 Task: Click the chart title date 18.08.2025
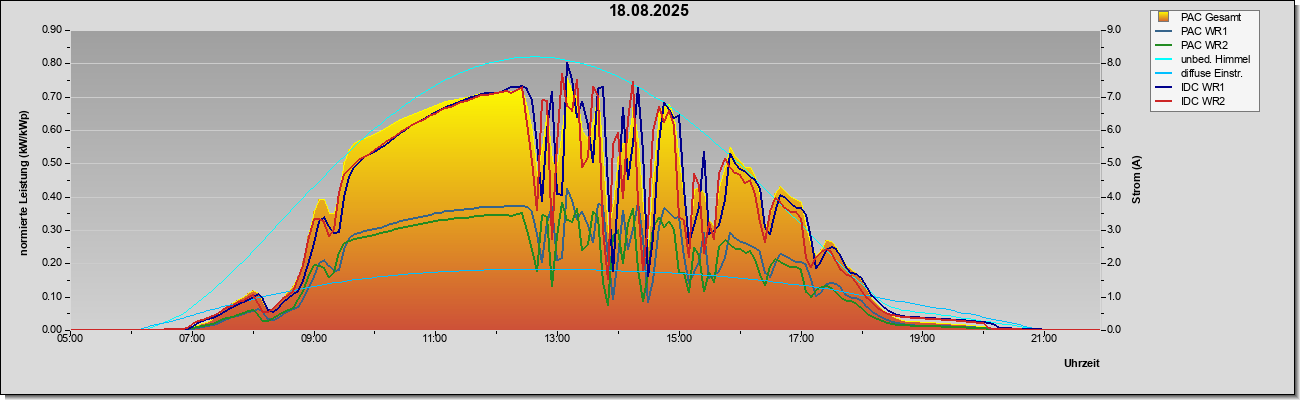(x=650, y=11)
